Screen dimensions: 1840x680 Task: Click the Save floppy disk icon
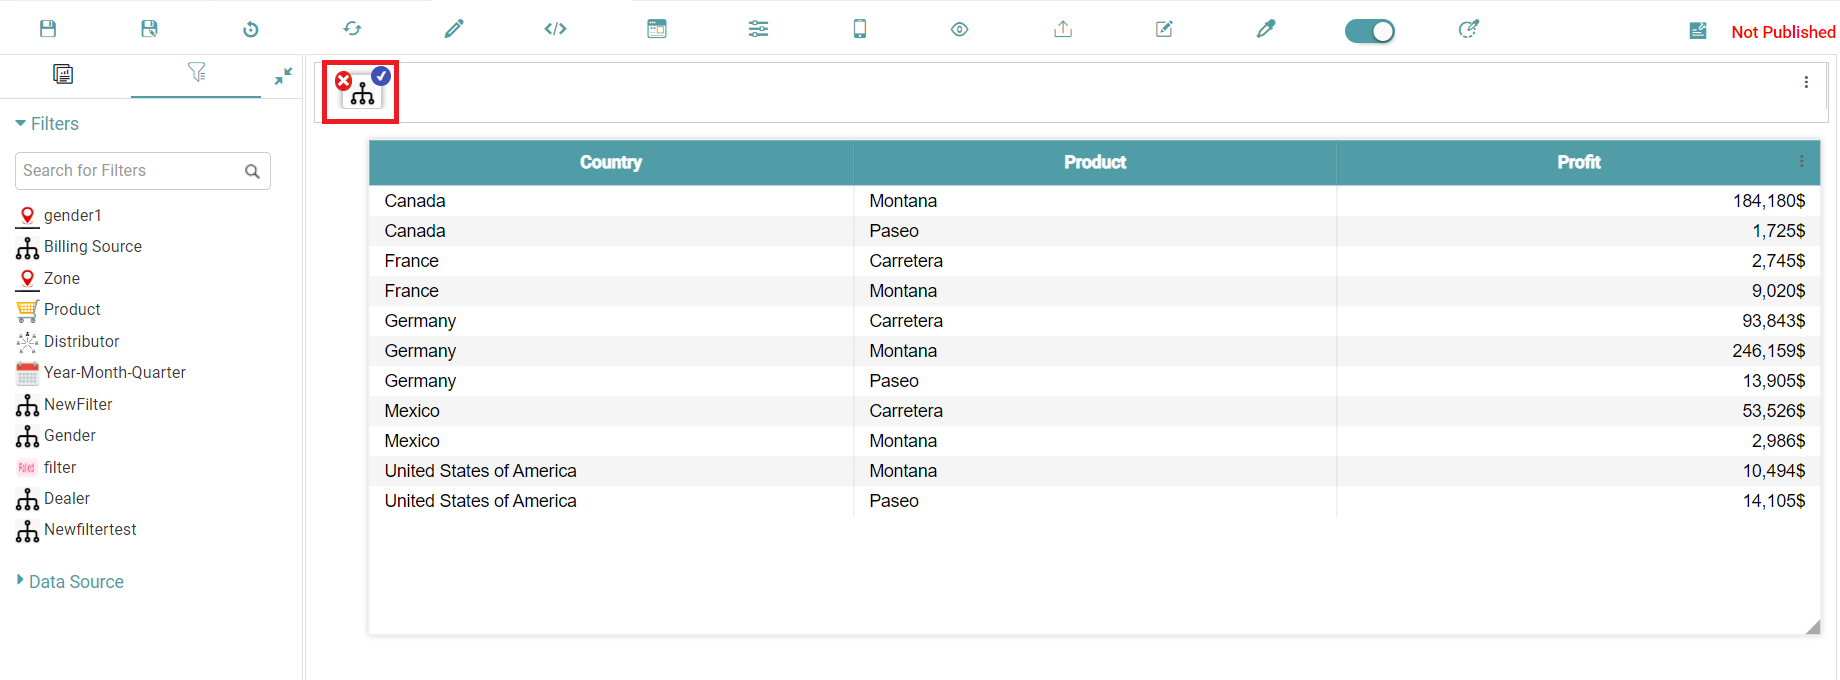point(48,29)
